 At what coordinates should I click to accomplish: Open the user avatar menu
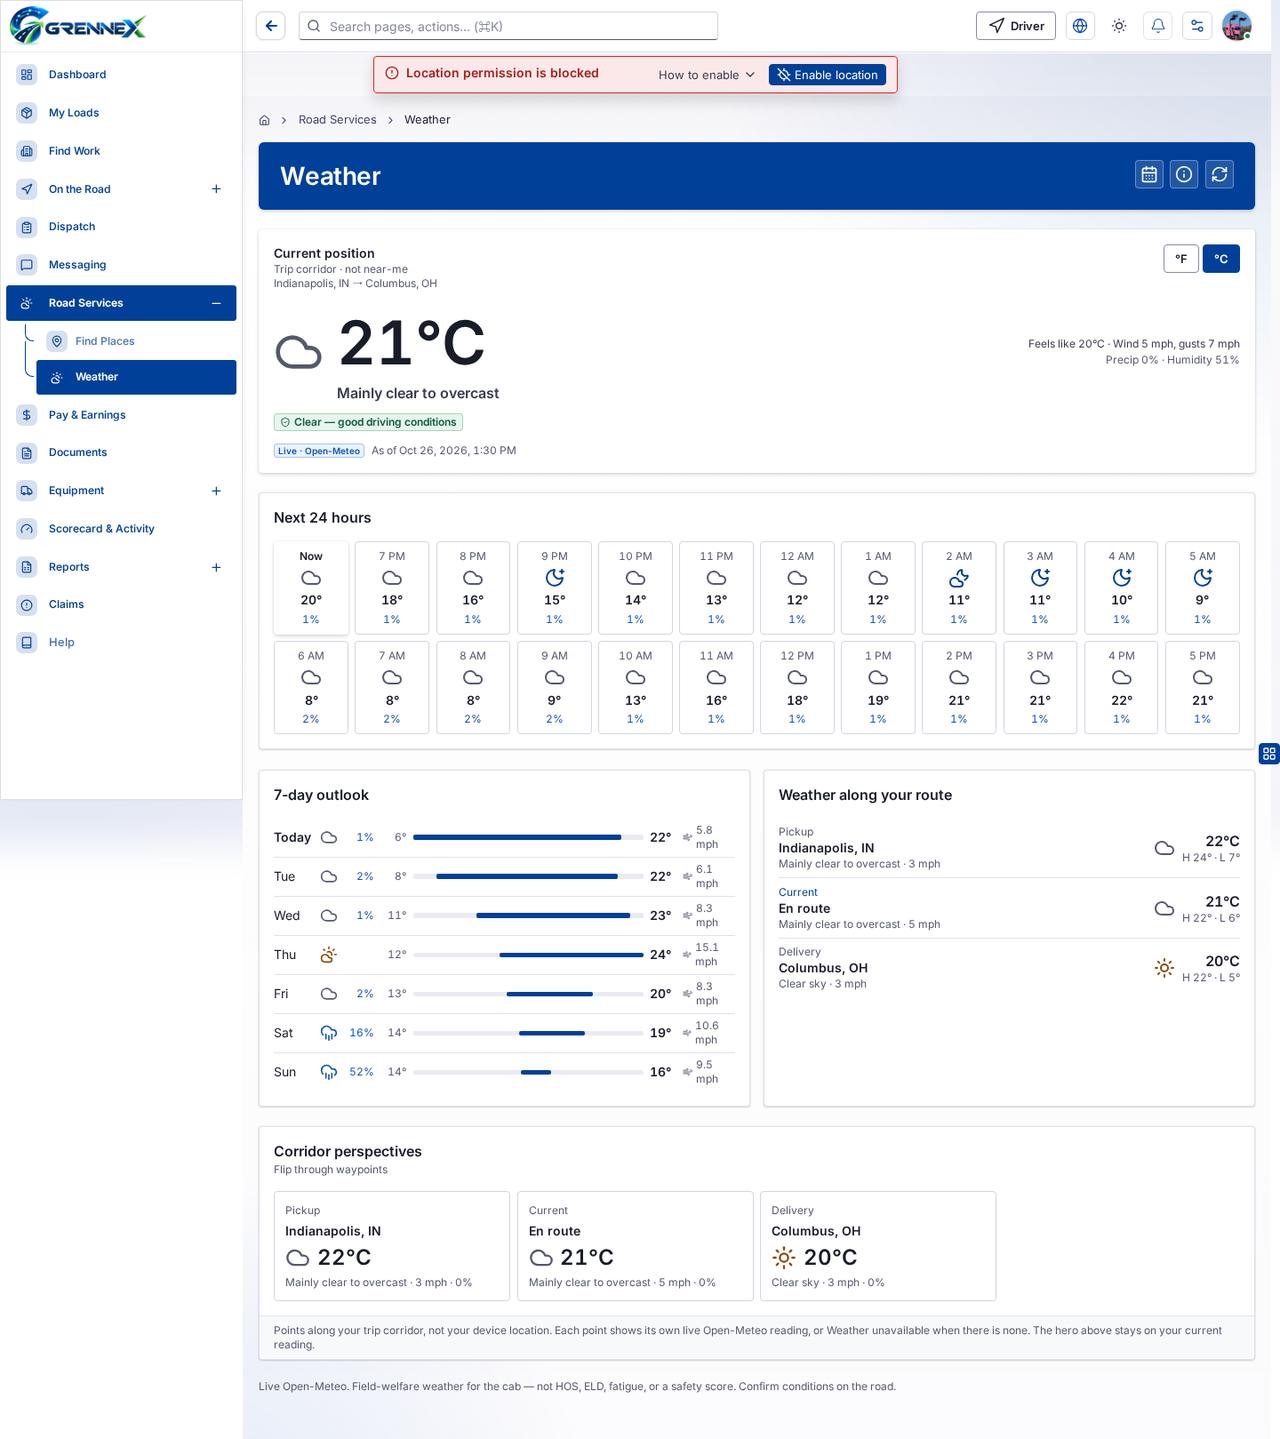click(1237, 26)
